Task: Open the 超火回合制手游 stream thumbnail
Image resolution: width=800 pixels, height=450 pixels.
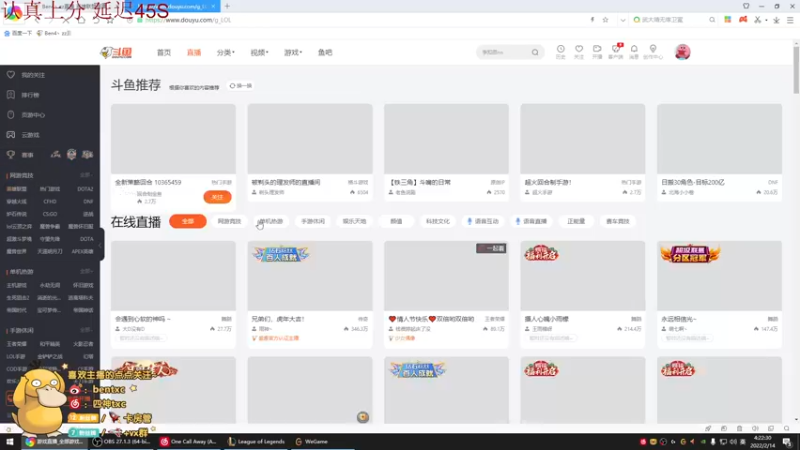Action: 583,139
